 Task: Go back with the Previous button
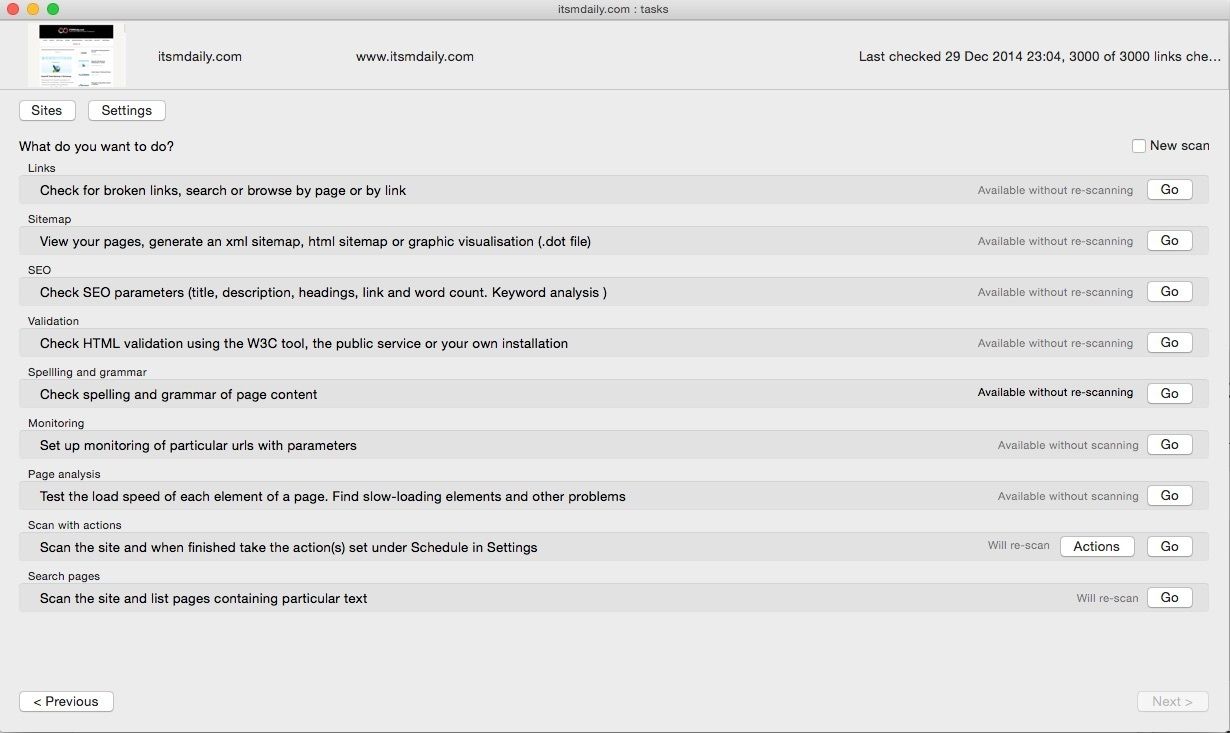click(x=66, y=702)
